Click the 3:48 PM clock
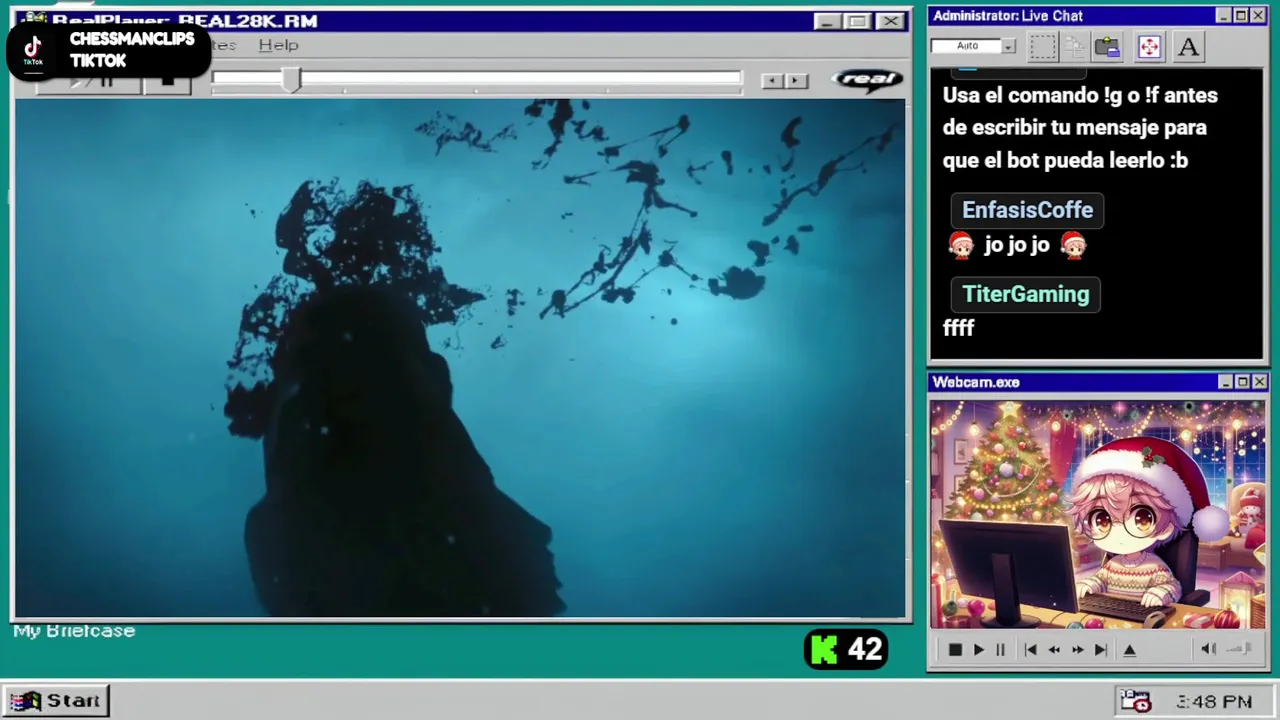1280x720 pixels. [x=1214, y=702]
